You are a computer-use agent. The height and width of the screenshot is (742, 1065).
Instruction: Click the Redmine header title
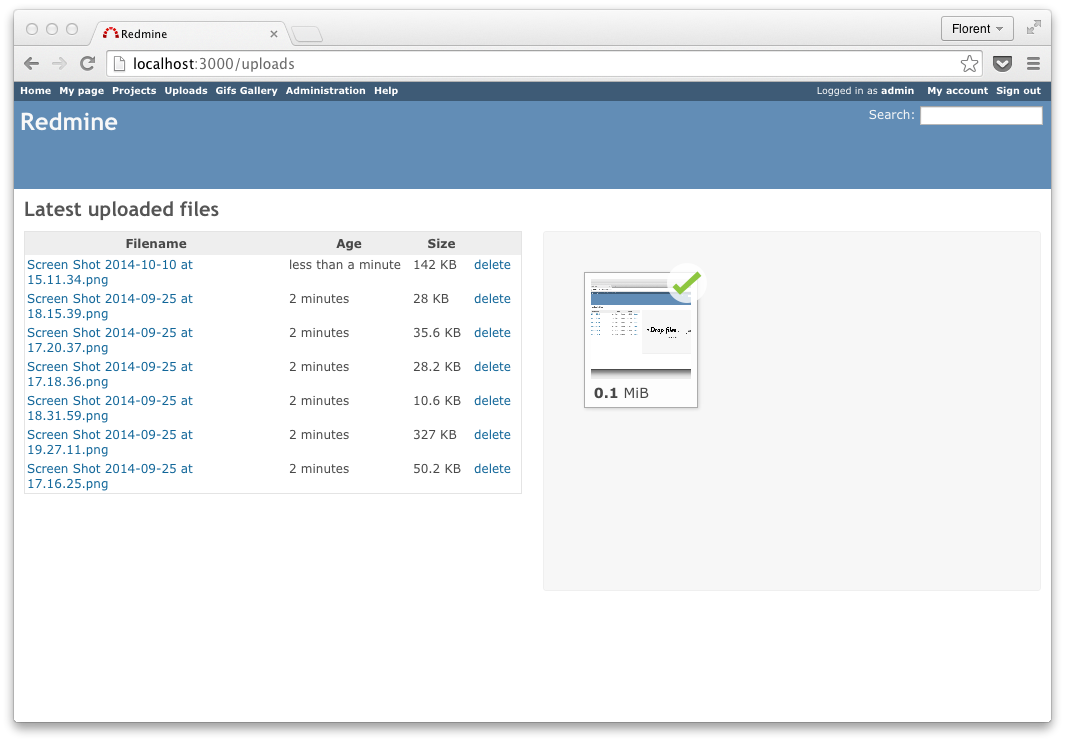click(x=69, y=122)
